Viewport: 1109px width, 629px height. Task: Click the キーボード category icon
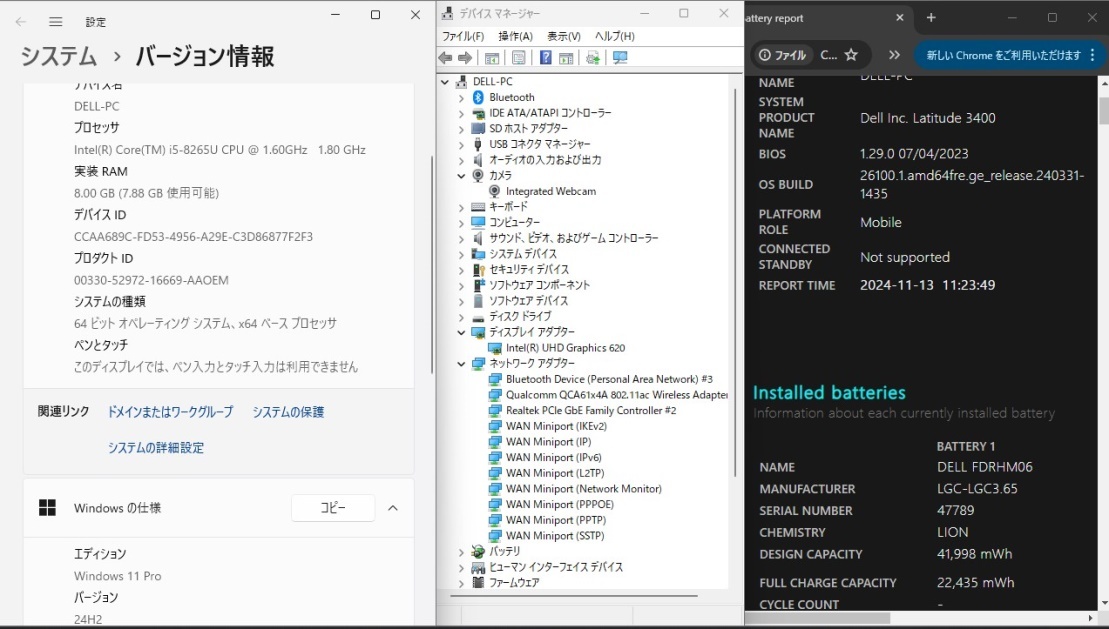pyautogui.click(x=478, y=207)
